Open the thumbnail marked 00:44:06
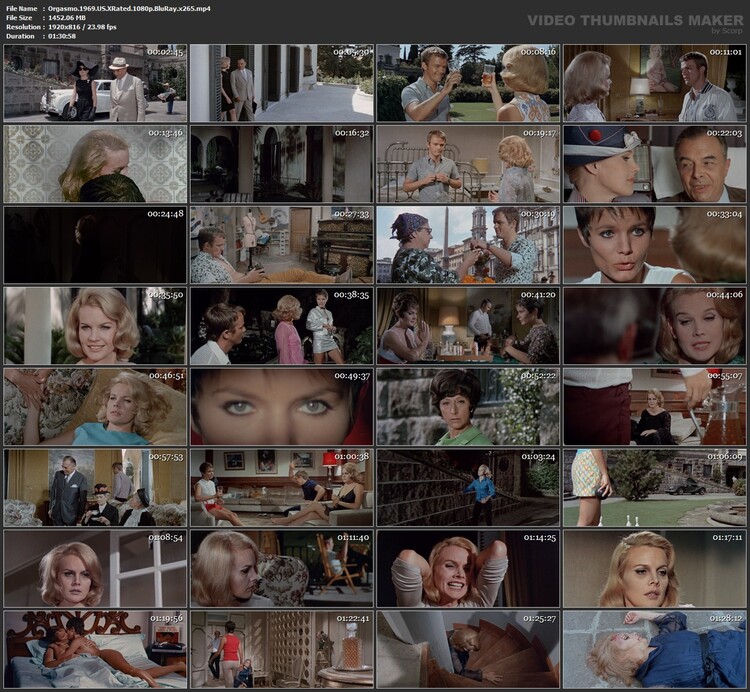The height and width of the screenshot is (692, 750). [655, 326]
